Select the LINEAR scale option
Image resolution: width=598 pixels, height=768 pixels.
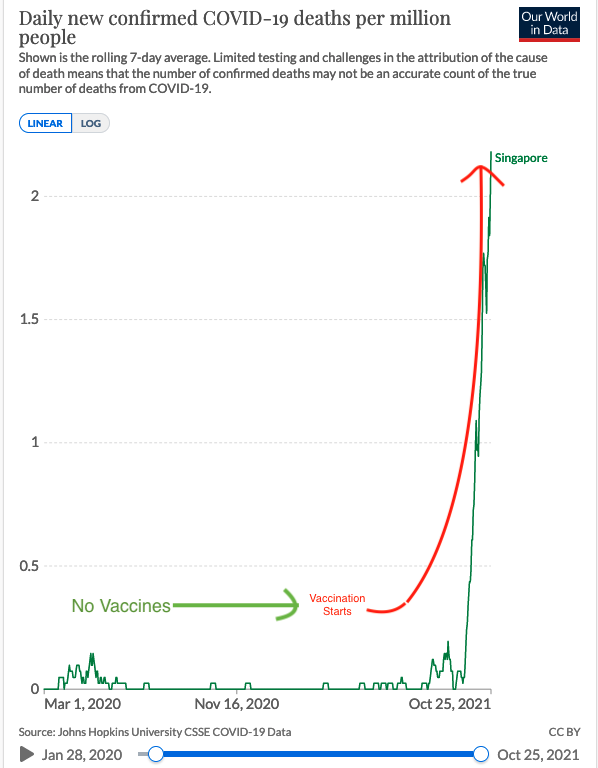pos(45,123)
